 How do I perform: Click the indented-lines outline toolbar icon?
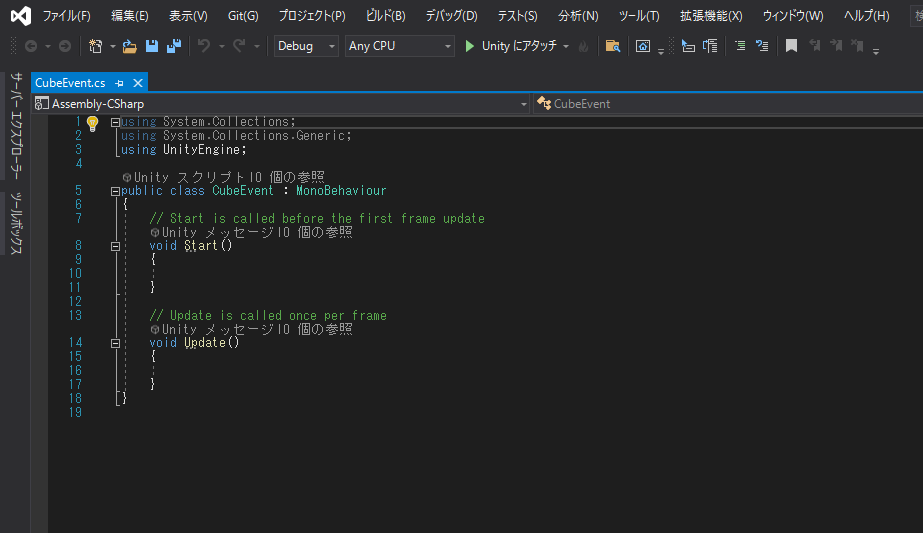pyautogui.click(x=710, y=46)
